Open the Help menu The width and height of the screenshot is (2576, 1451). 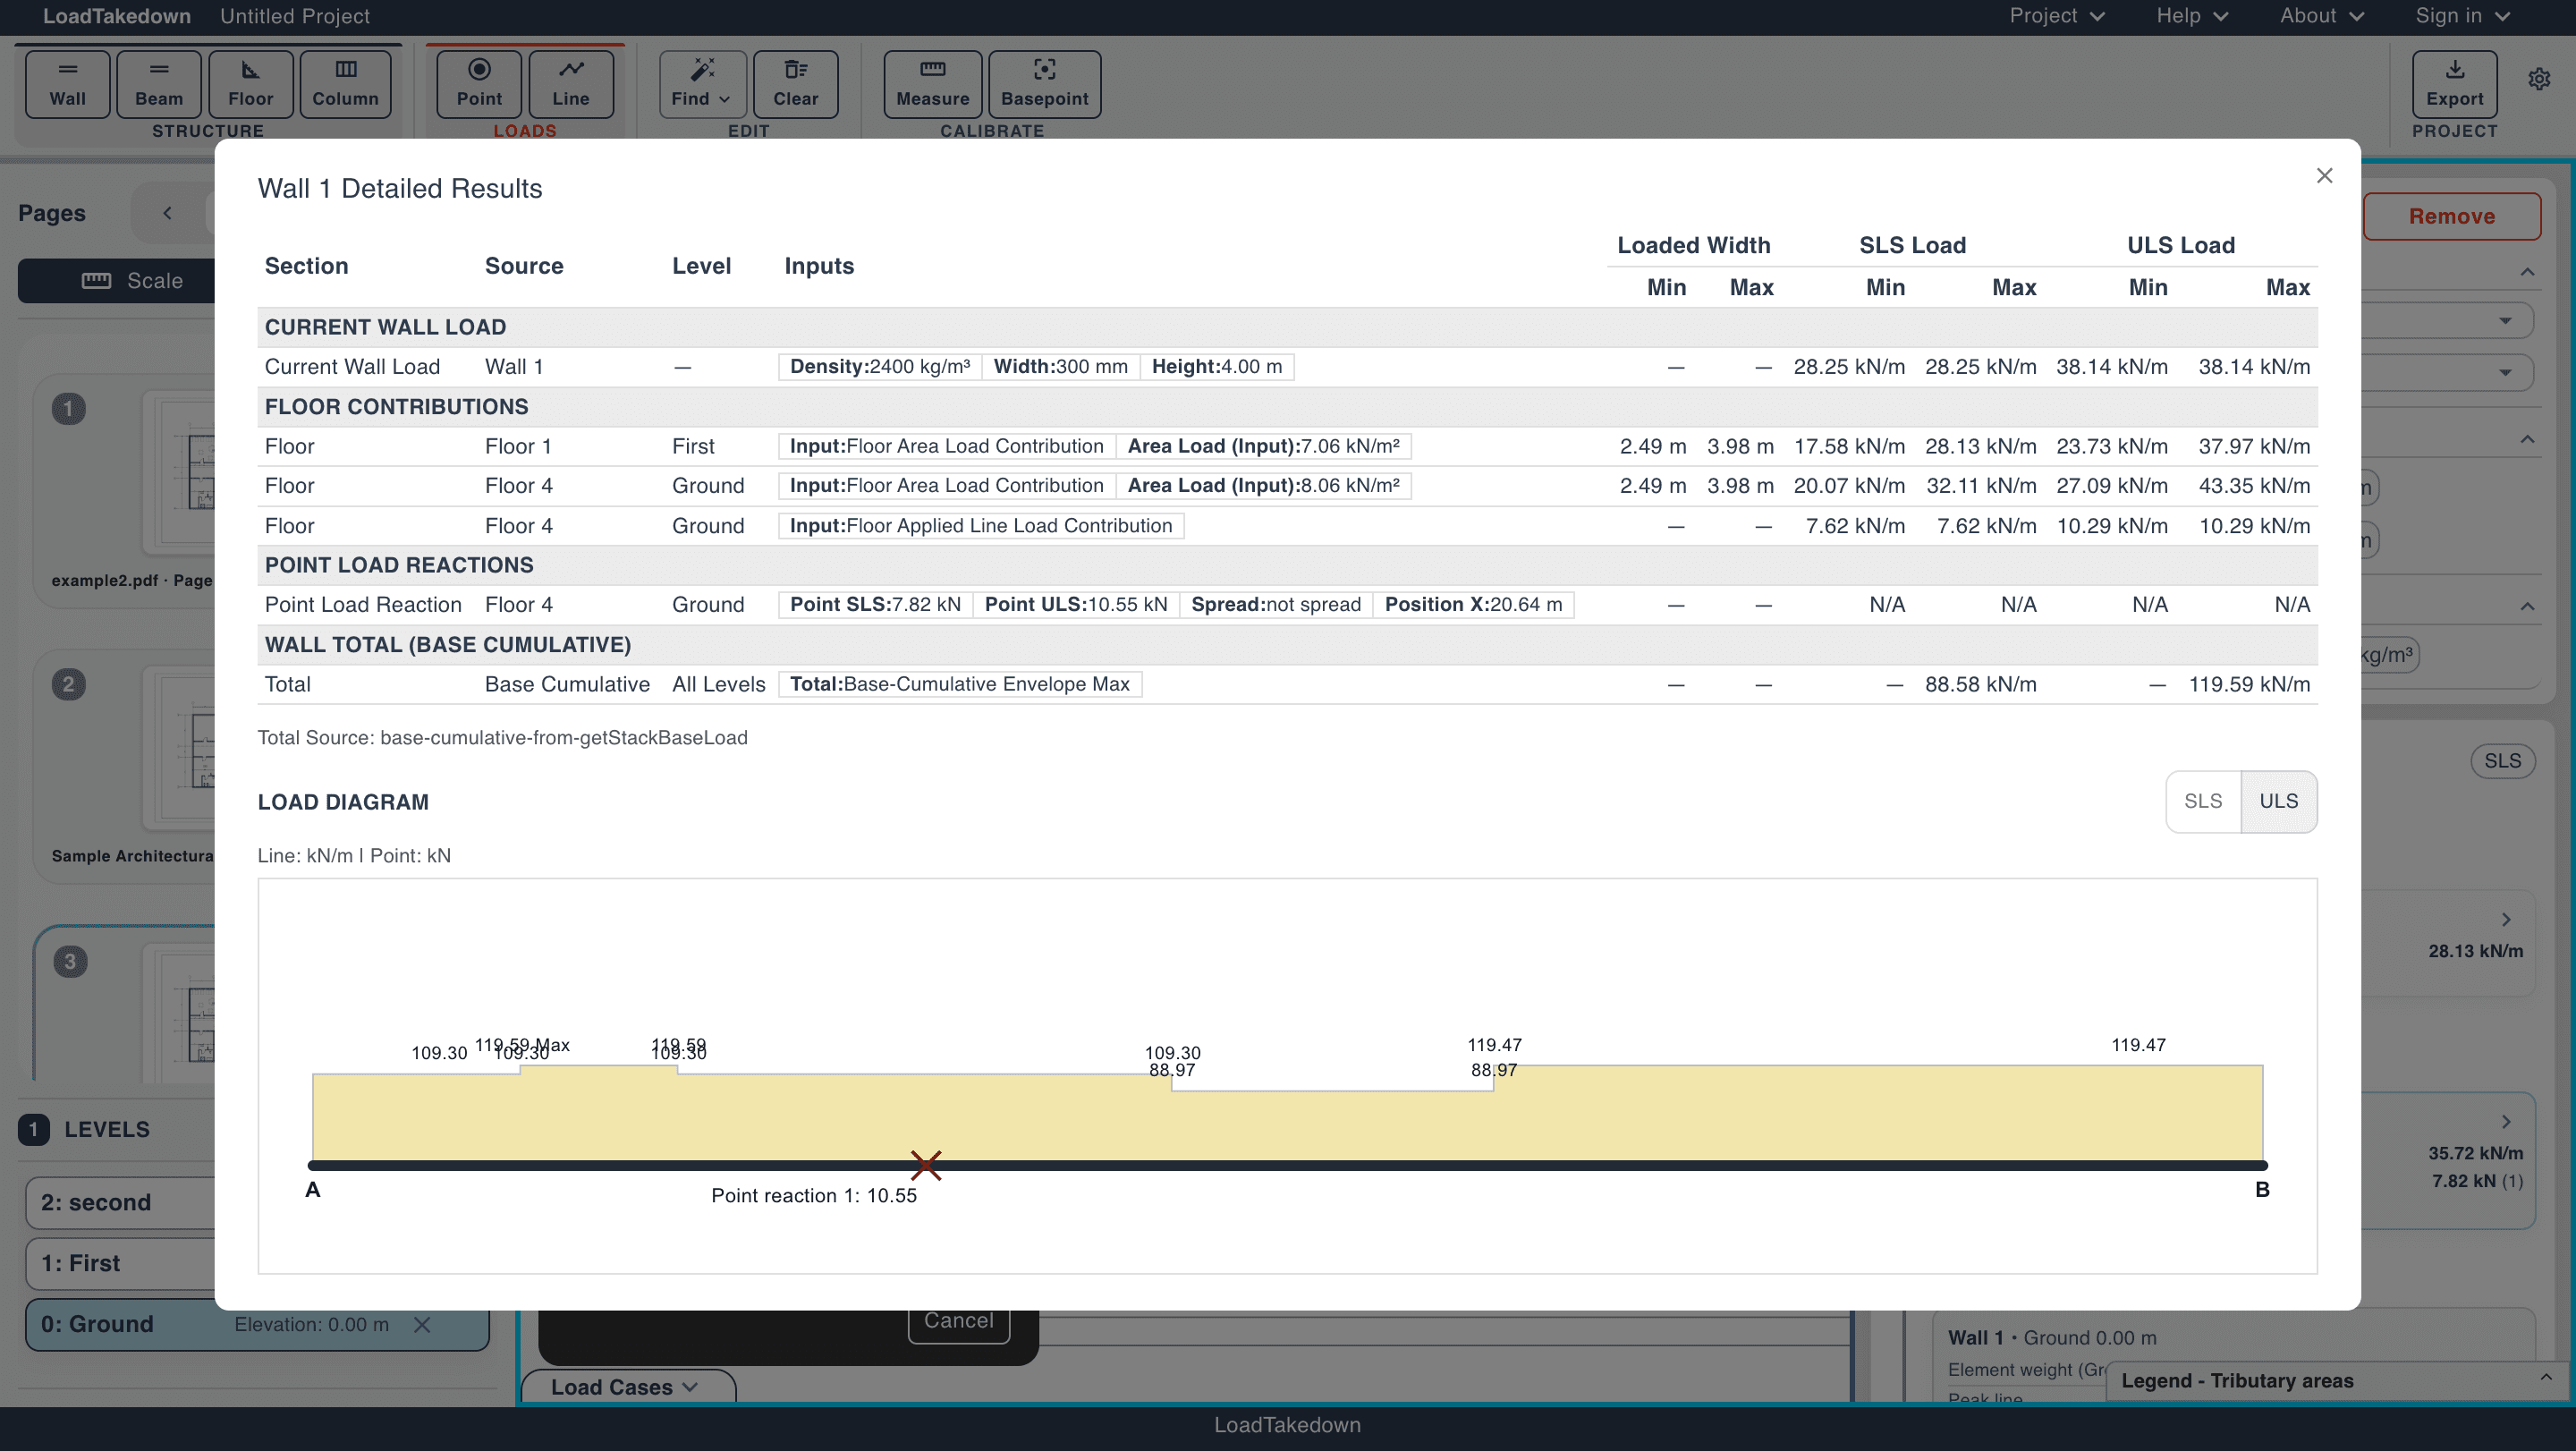[2190, 16]
